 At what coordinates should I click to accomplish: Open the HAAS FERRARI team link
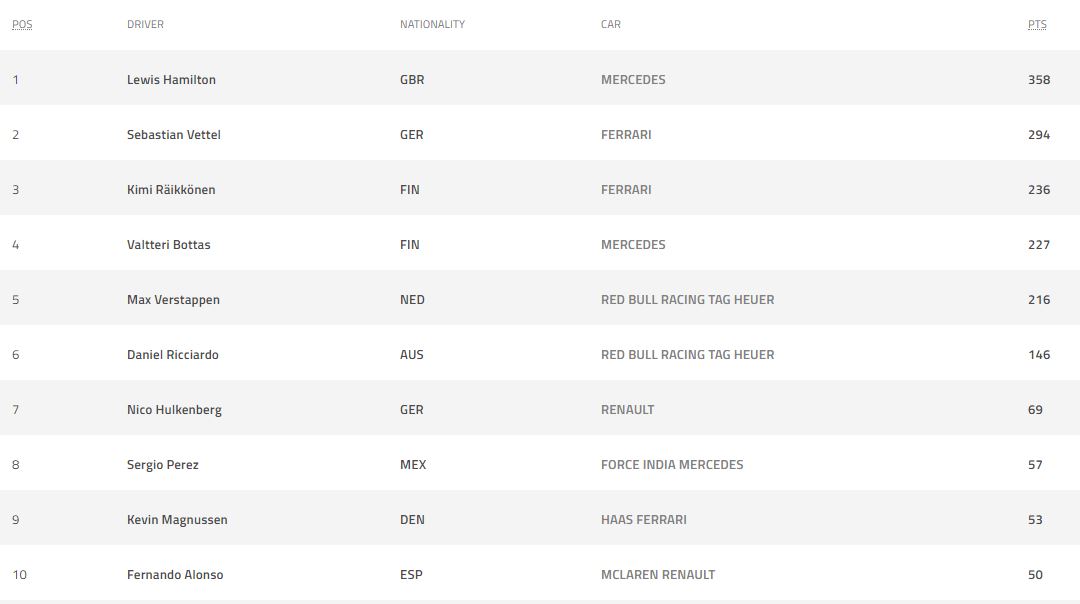644,520
